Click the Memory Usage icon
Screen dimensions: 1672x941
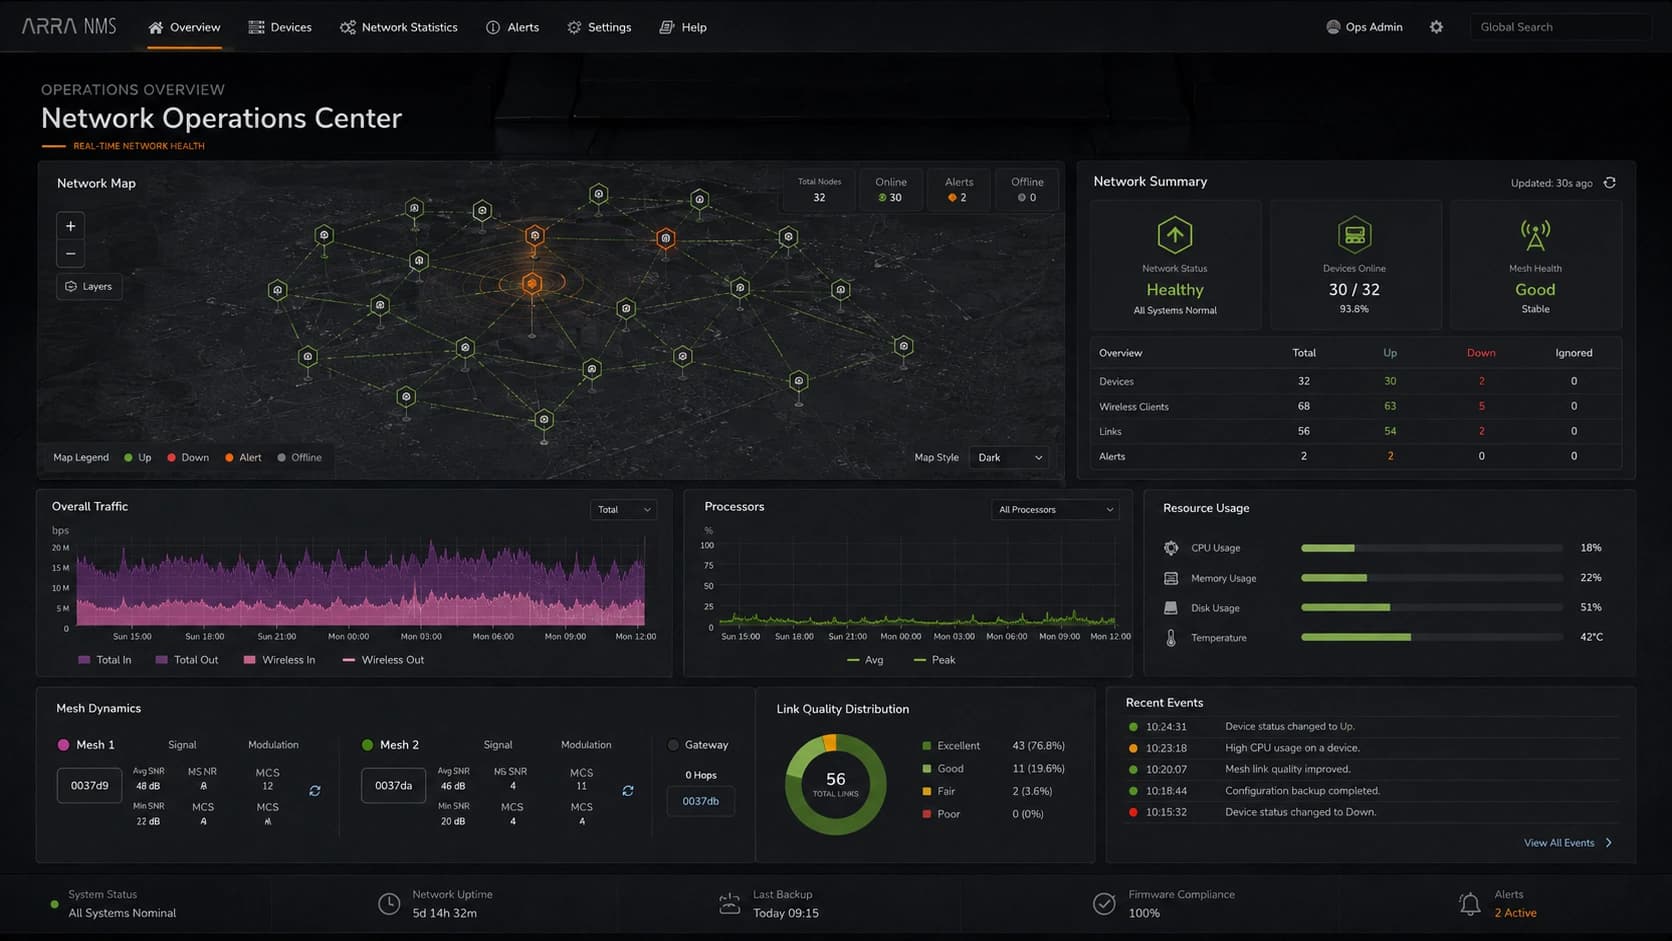tap(1171, 578)
